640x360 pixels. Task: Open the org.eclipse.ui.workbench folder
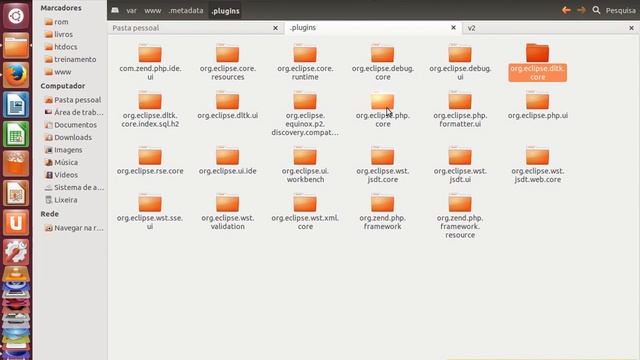point(305,164)
